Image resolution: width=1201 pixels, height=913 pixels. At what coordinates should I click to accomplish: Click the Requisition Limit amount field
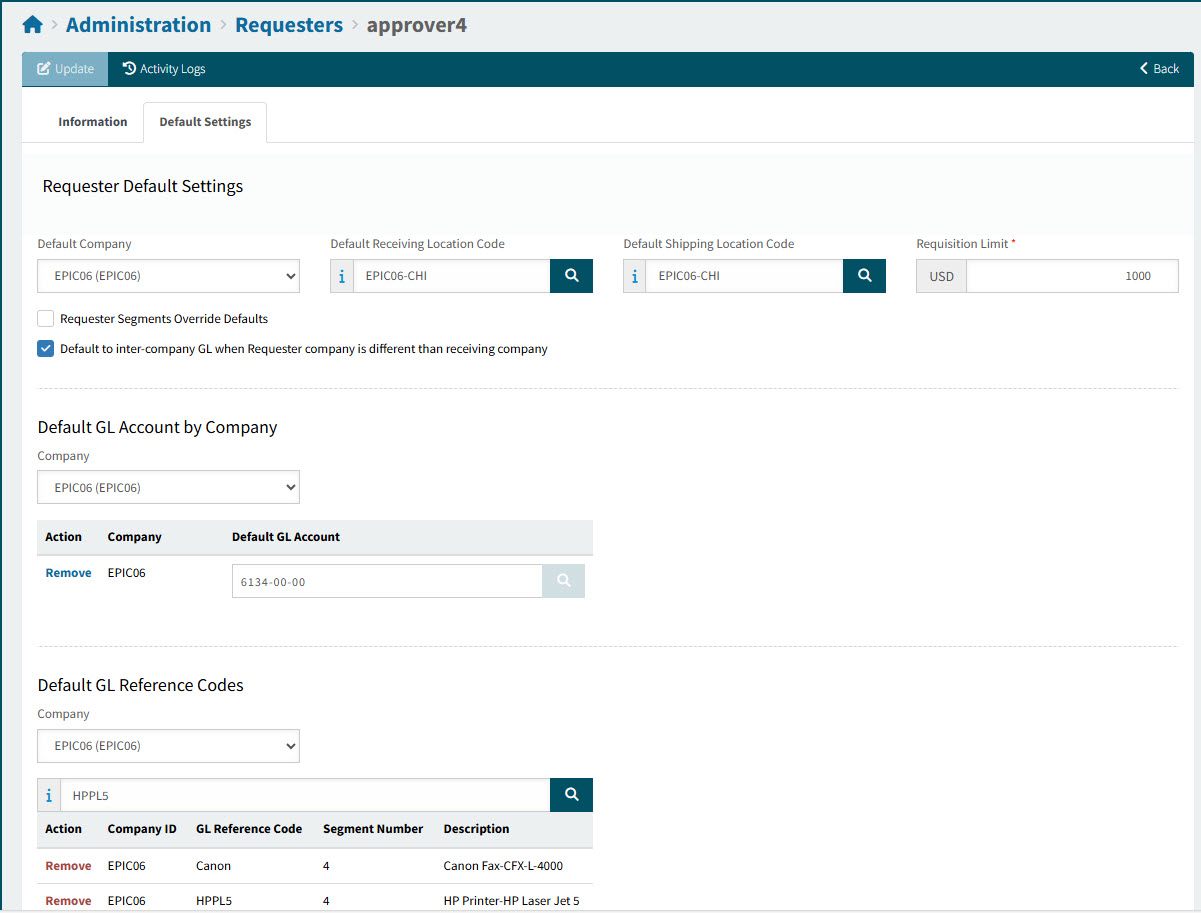[x=1071, y=276]
